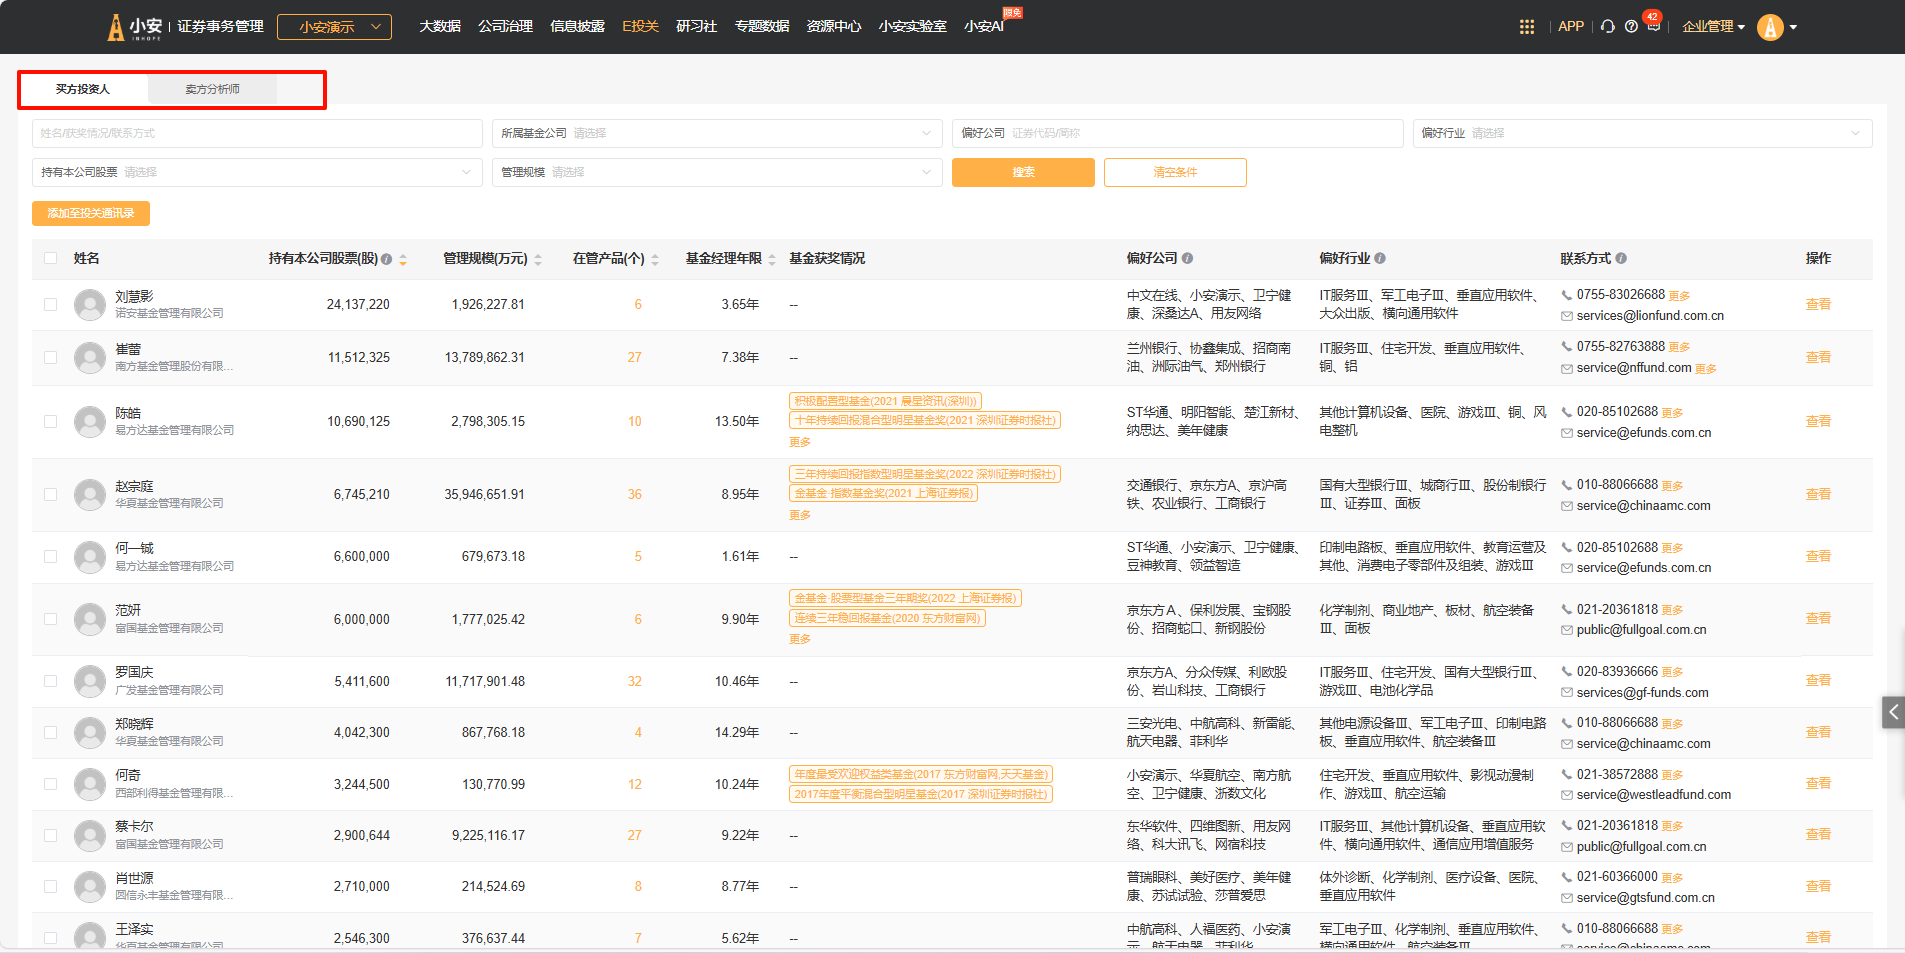Click the 姓名/获奖情况/联系方式 search field

tap(257, 133)
